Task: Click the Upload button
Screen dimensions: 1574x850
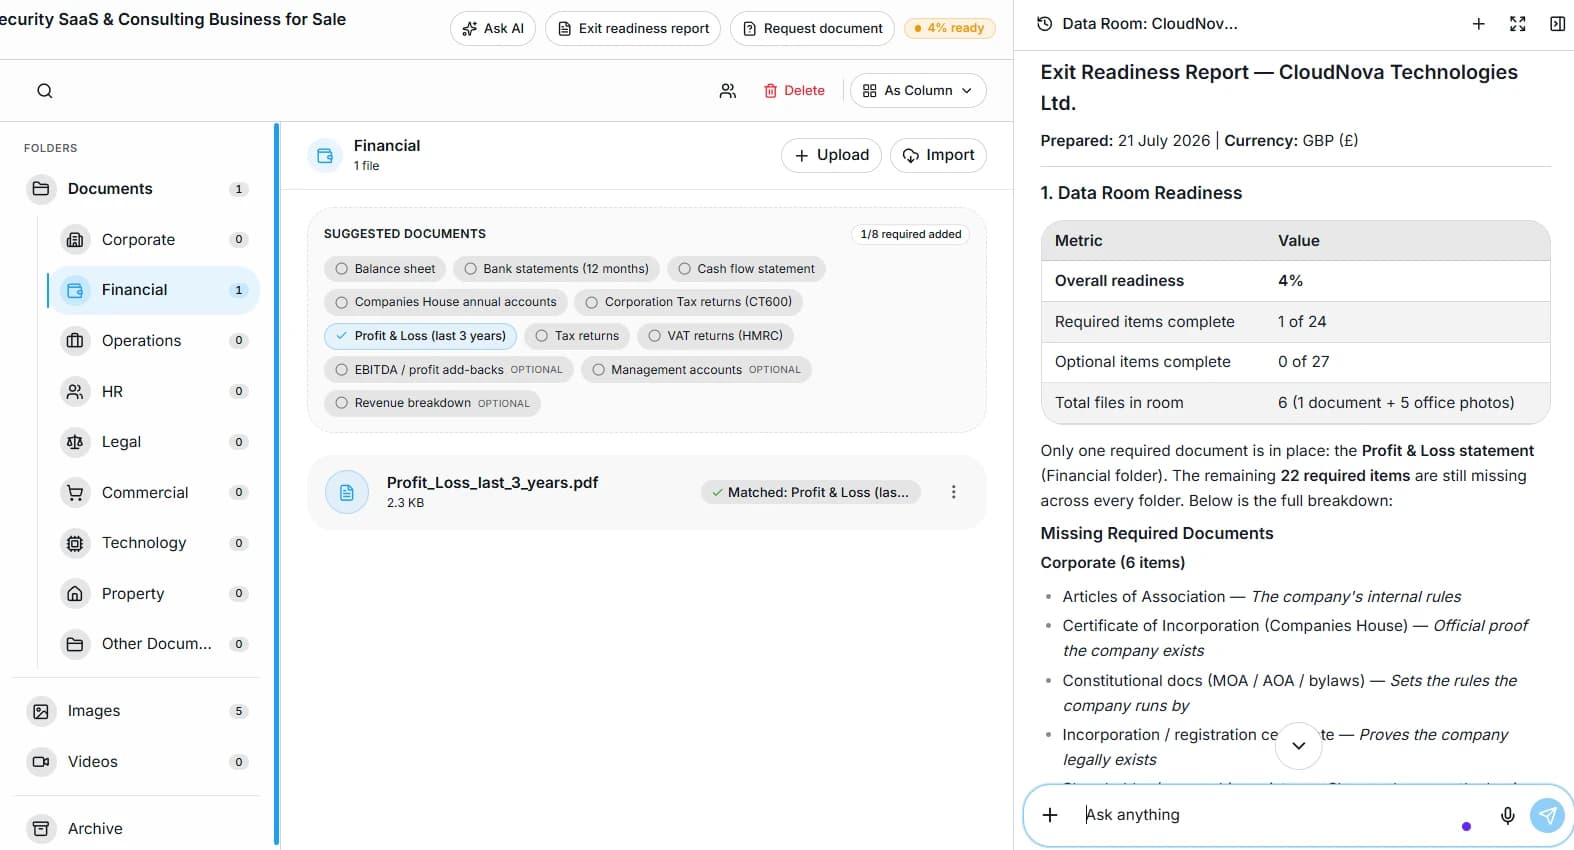Action: 831,155
